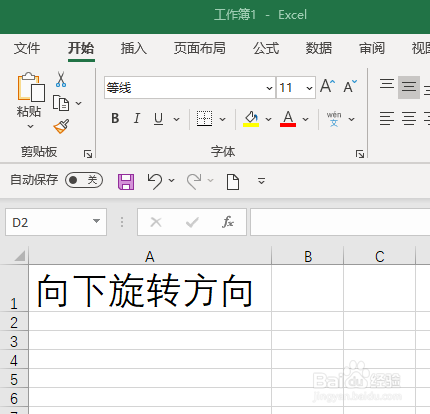Click the Borders icon

point(204,119)
